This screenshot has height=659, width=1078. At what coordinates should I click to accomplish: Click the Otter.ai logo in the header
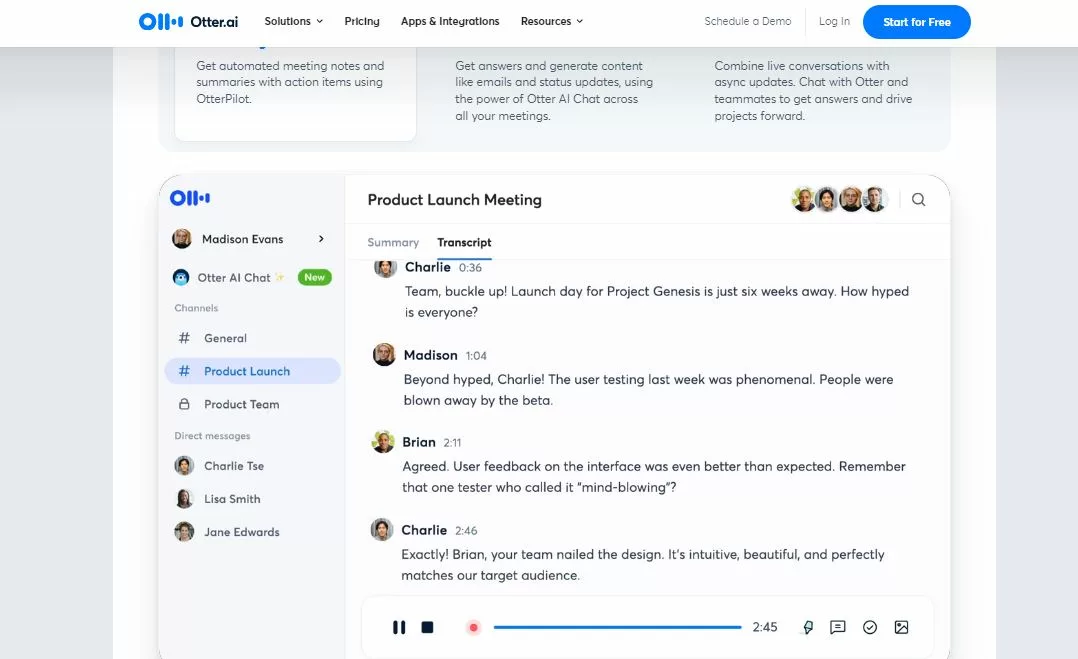point(188,22)
